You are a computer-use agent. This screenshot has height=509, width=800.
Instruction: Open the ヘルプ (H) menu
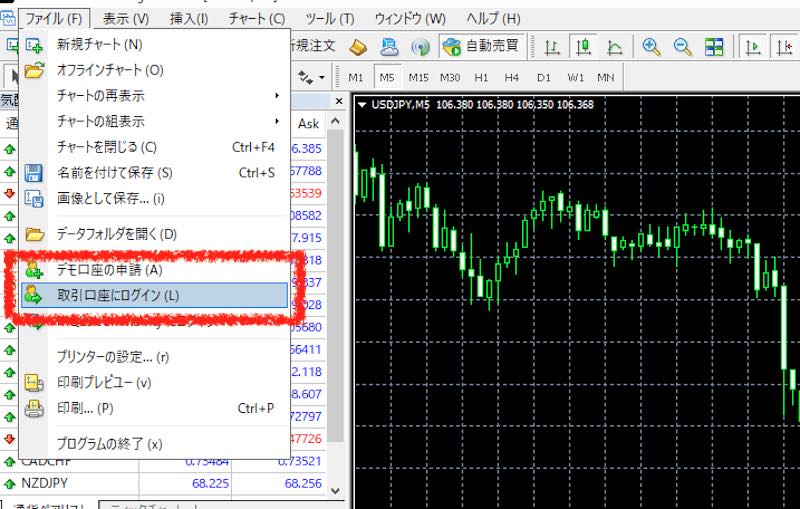tap(493, 19)
